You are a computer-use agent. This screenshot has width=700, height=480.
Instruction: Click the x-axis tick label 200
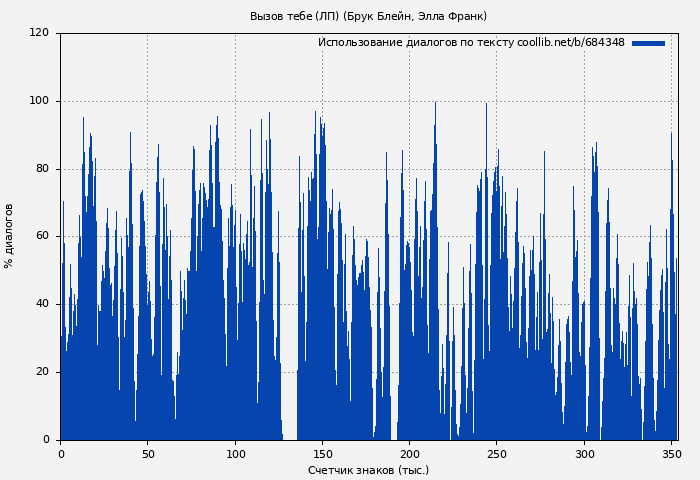point(410,454)
